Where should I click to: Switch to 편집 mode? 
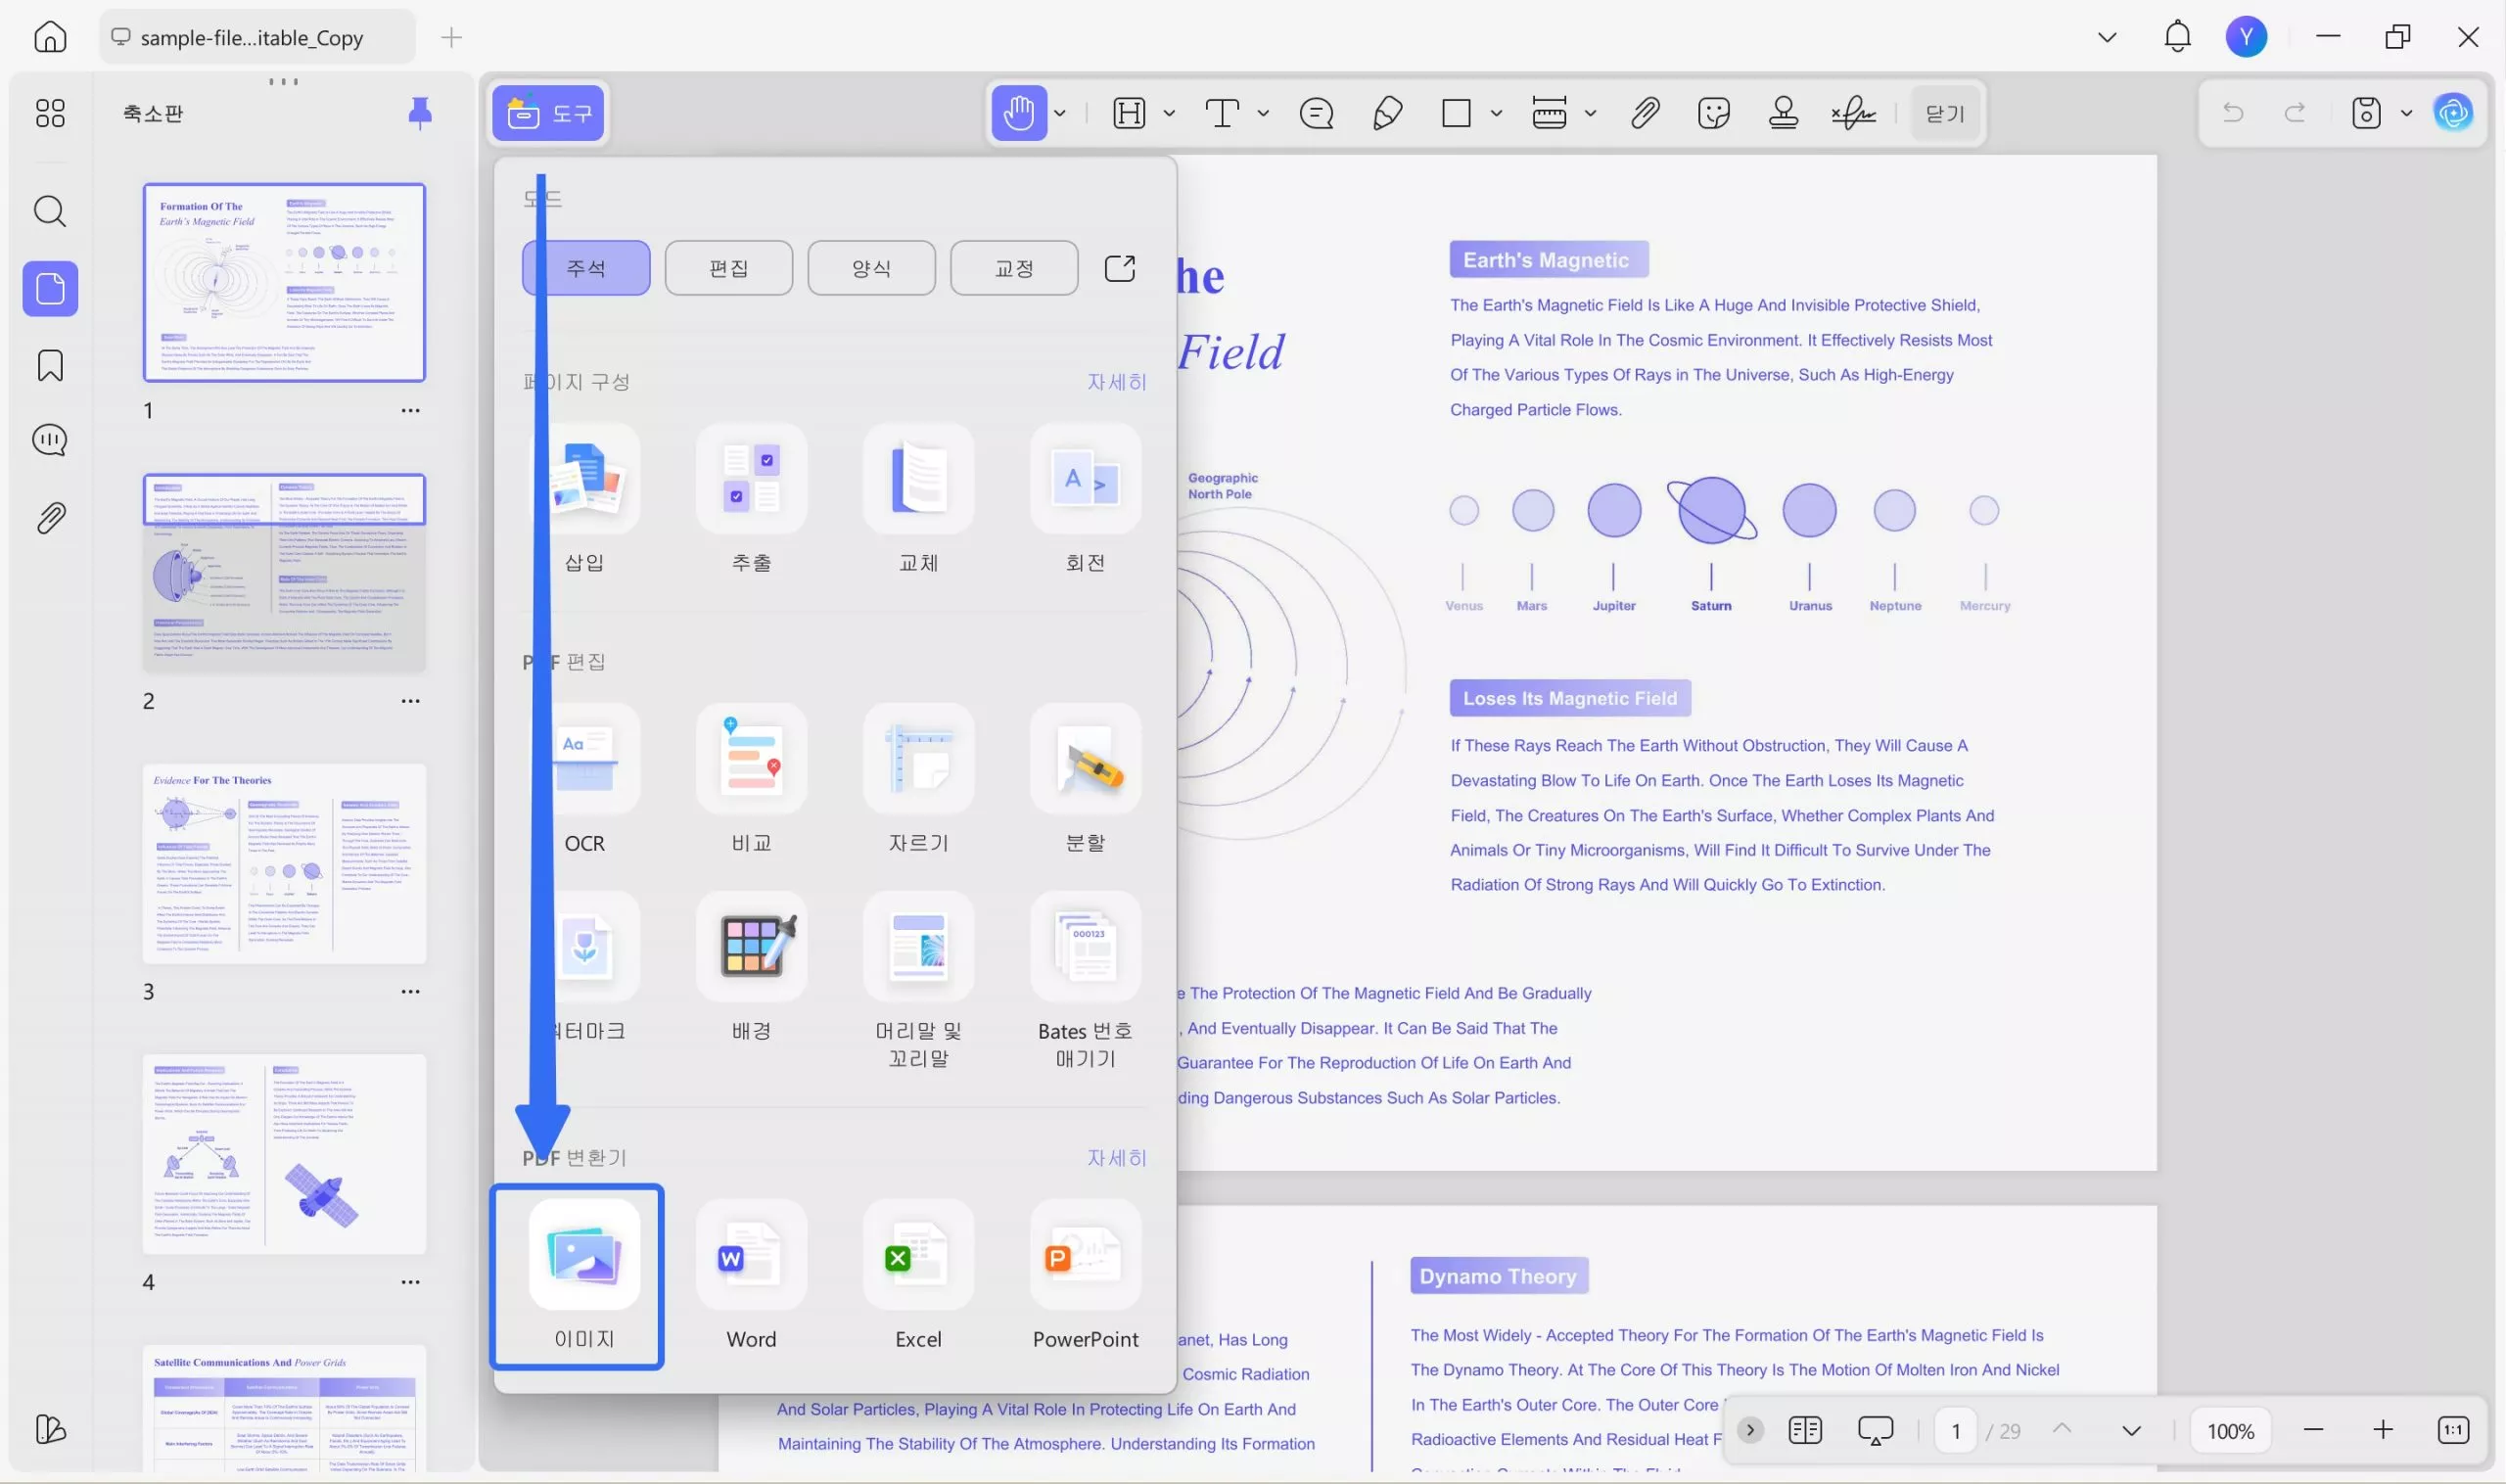point(729,268)
